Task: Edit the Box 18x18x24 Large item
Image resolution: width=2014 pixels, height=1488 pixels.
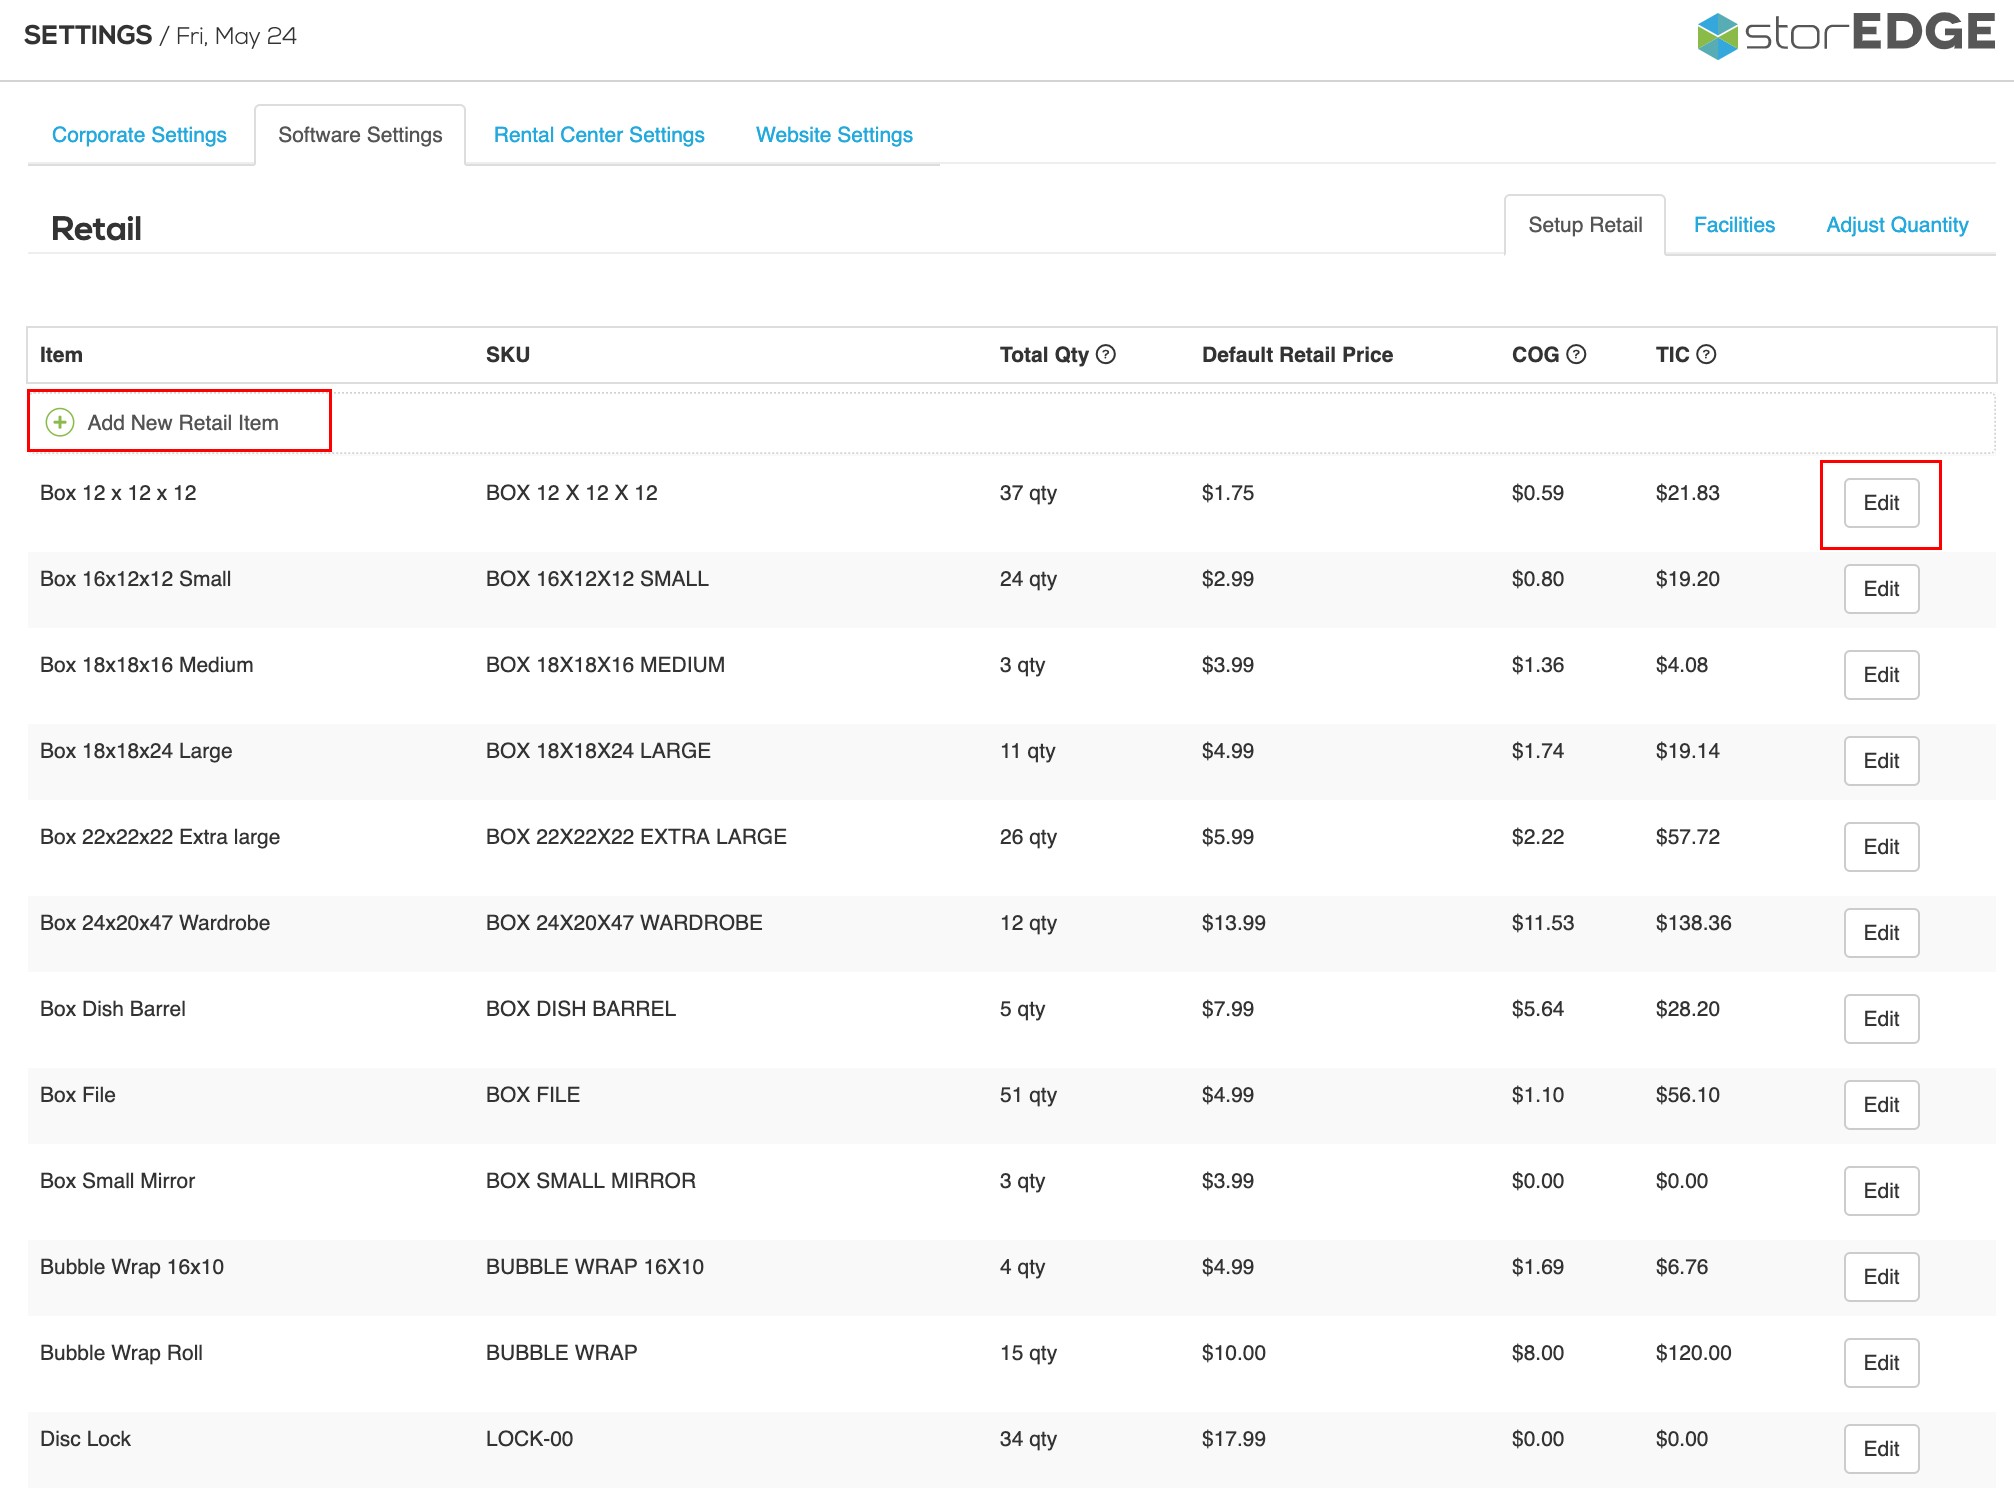Action: 1881,761
